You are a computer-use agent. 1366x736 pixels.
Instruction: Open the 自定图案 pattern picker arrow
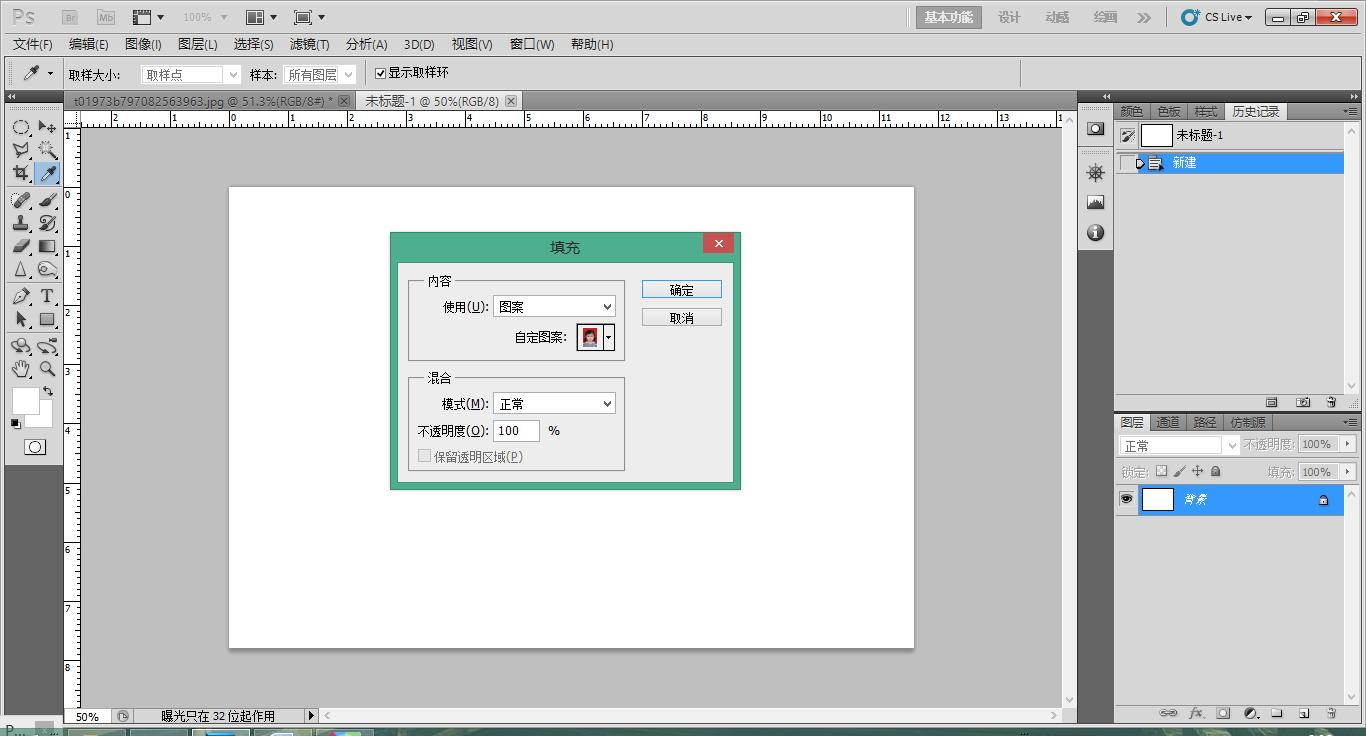coord(608,338)
